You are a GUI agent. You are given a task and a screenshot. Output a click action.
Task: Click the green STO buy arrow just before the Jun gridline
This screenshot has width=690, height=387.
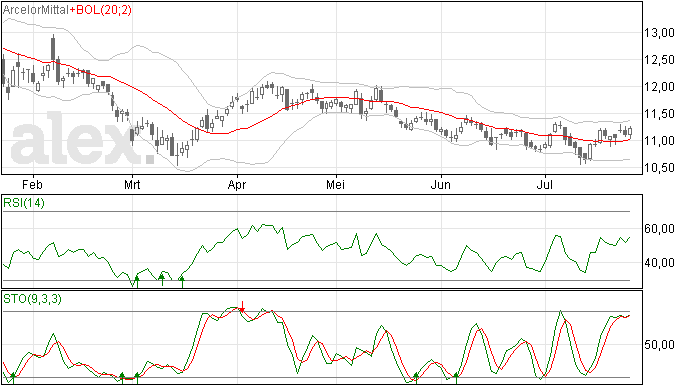click(416, 378)
